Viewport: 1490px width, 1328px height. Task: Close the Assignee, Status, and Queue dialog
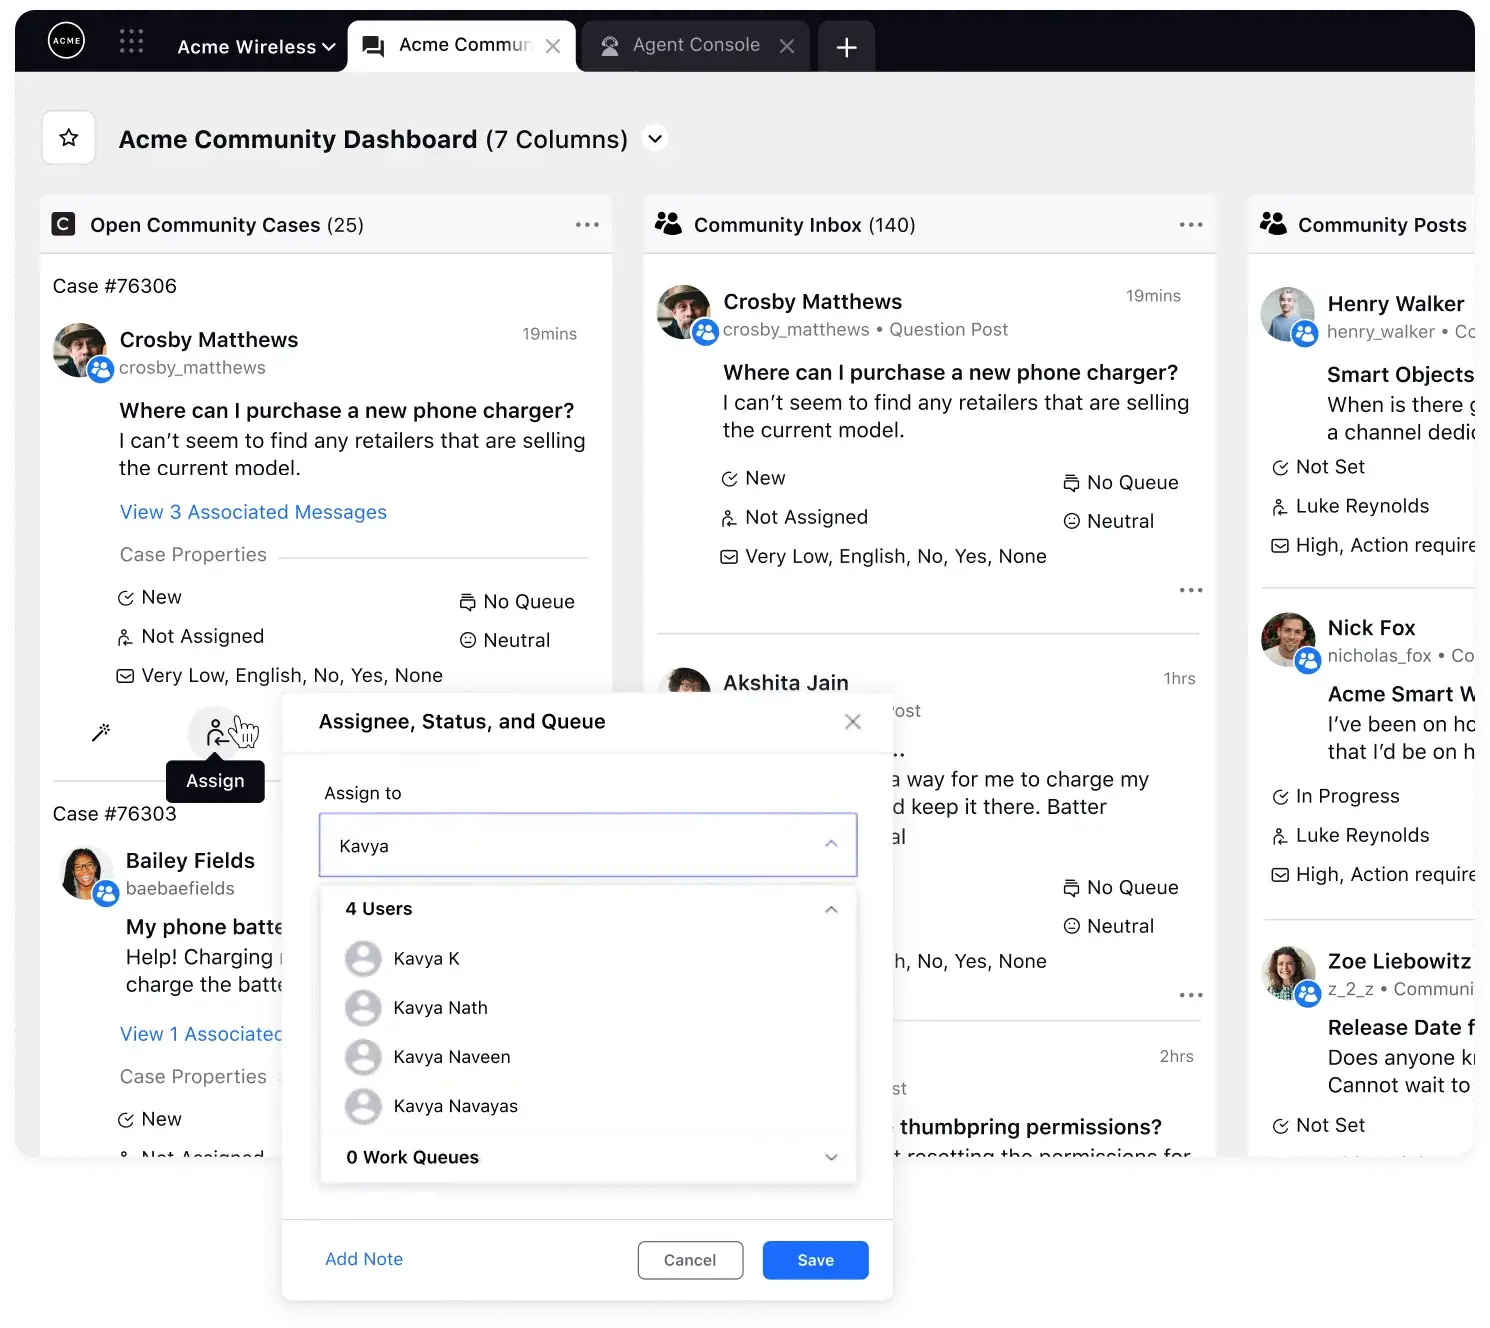click(x=853, y=722)
